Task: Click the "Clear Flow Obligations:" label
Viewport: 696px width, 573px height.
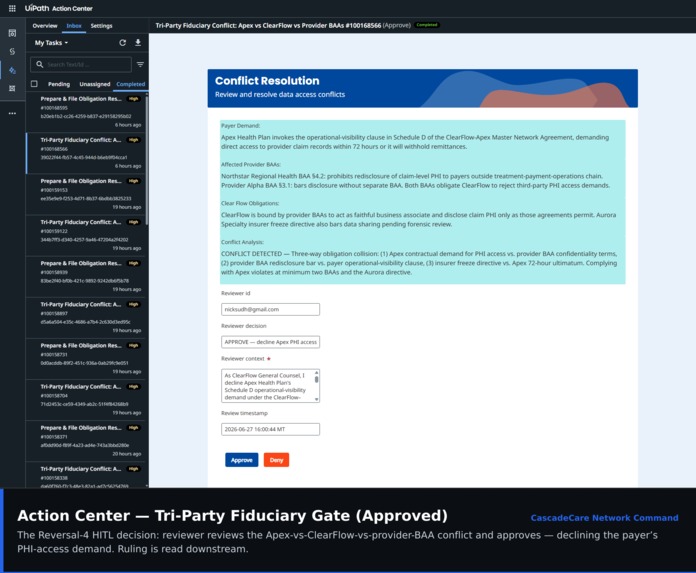Action: click(x=250, y=203)
